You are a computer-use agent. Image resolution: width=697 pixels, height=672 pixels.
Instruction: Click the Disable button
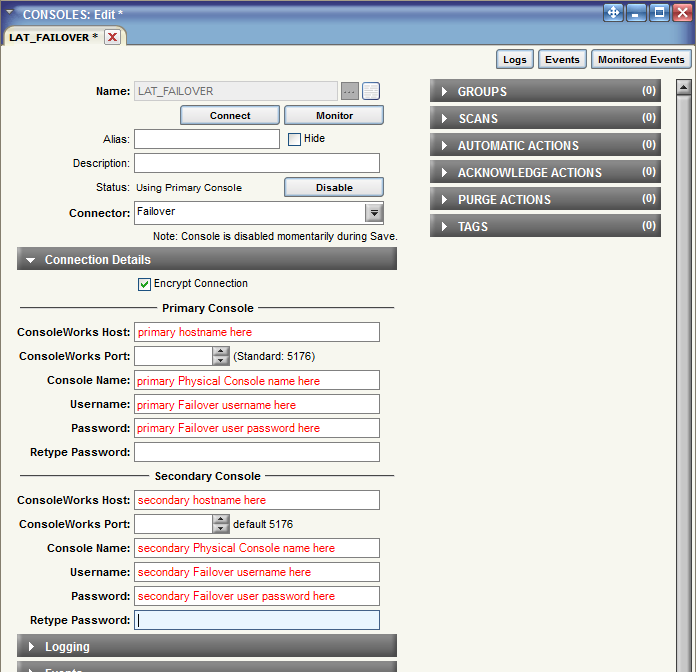tap(334, 187)
